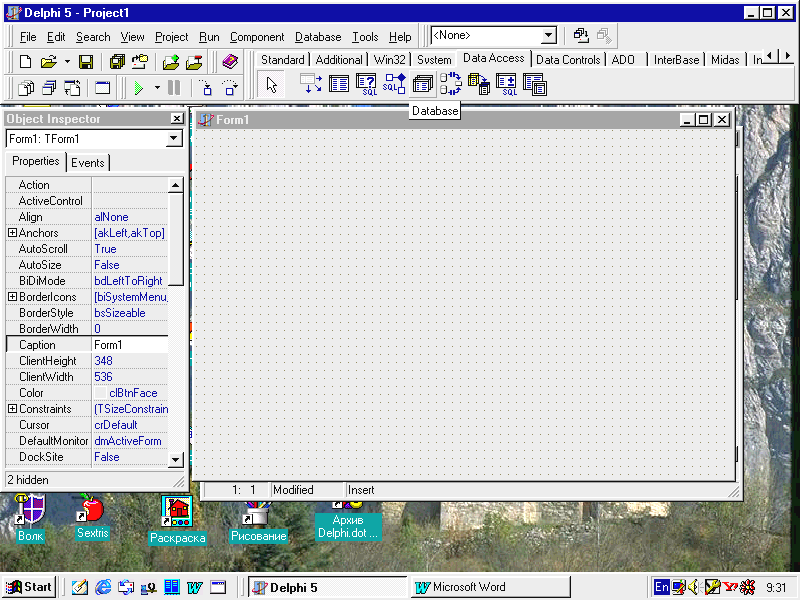The image size is (800, 600).
Task: Click Object Inspector scroll down arrow
Action: [x=175, y=460]
